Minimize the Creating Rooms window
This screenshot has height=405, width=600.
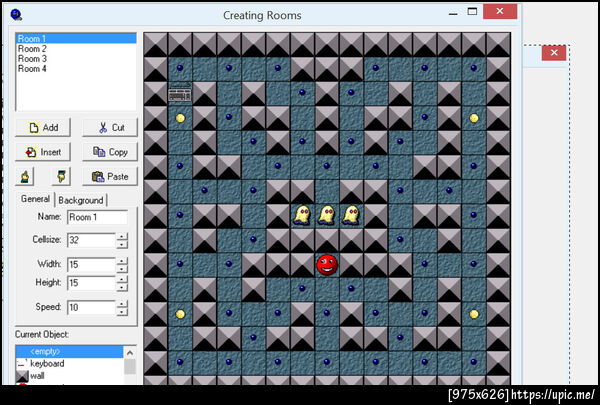coord(453,13)
